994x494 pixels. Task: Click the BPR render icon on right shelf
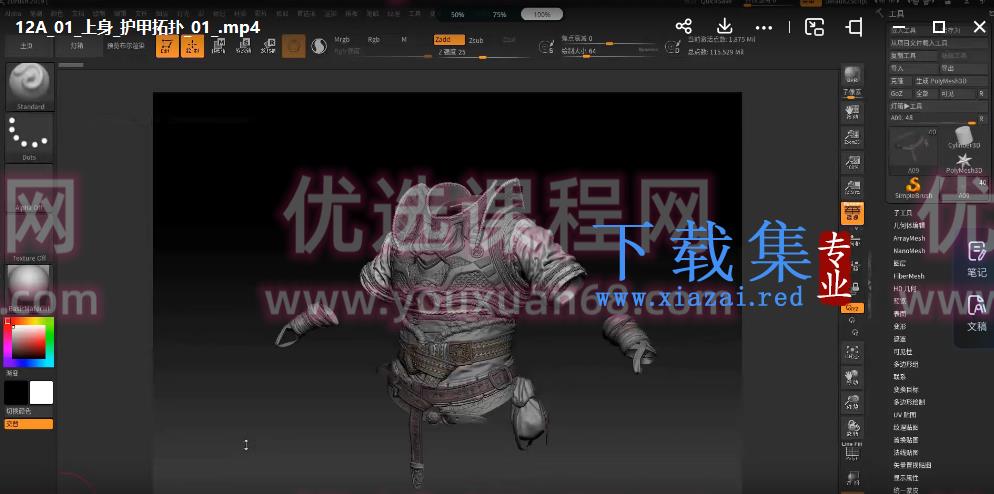[853, 75]
